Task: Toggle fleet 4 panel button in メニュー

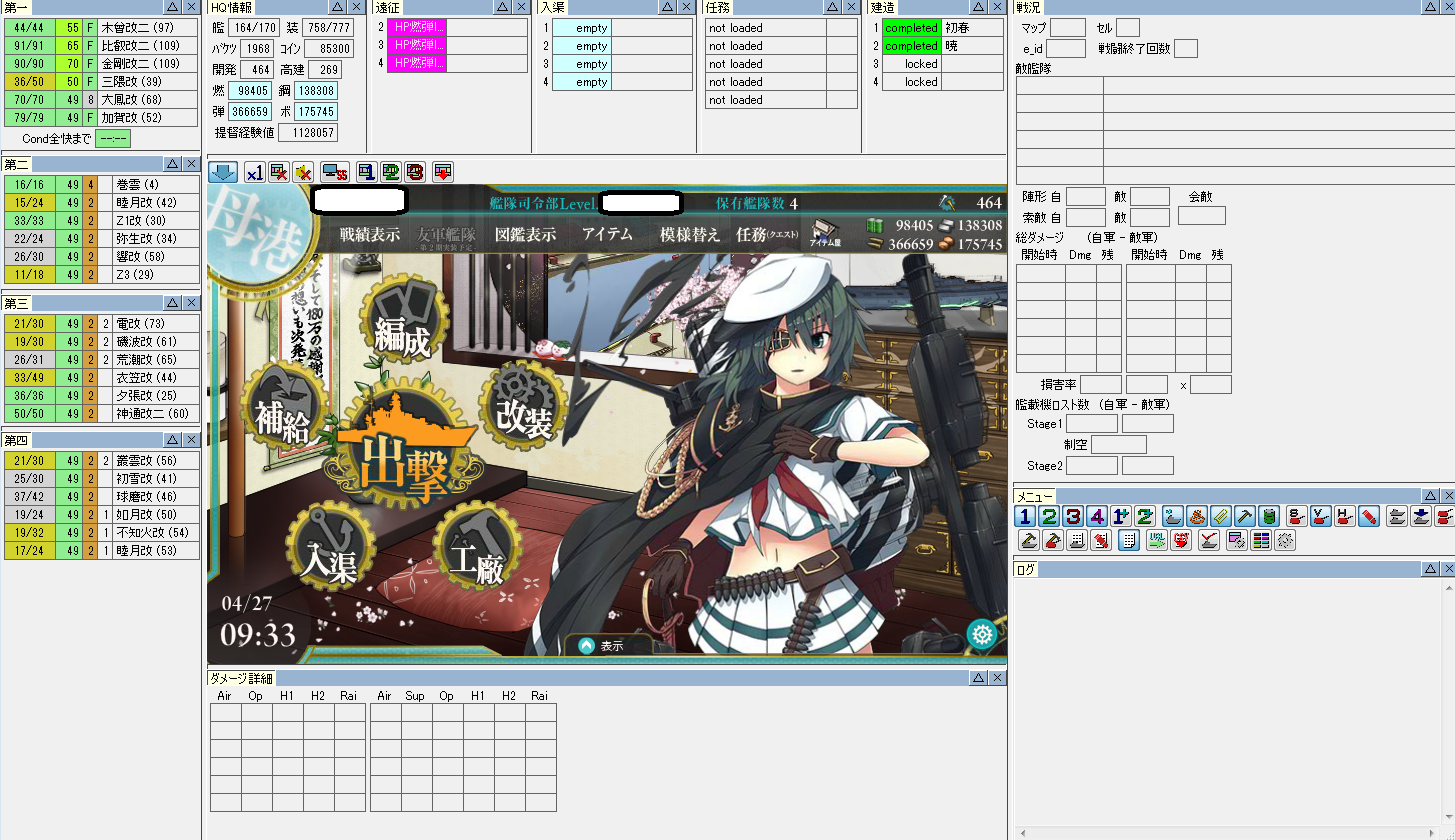Action: [1097, 516]
